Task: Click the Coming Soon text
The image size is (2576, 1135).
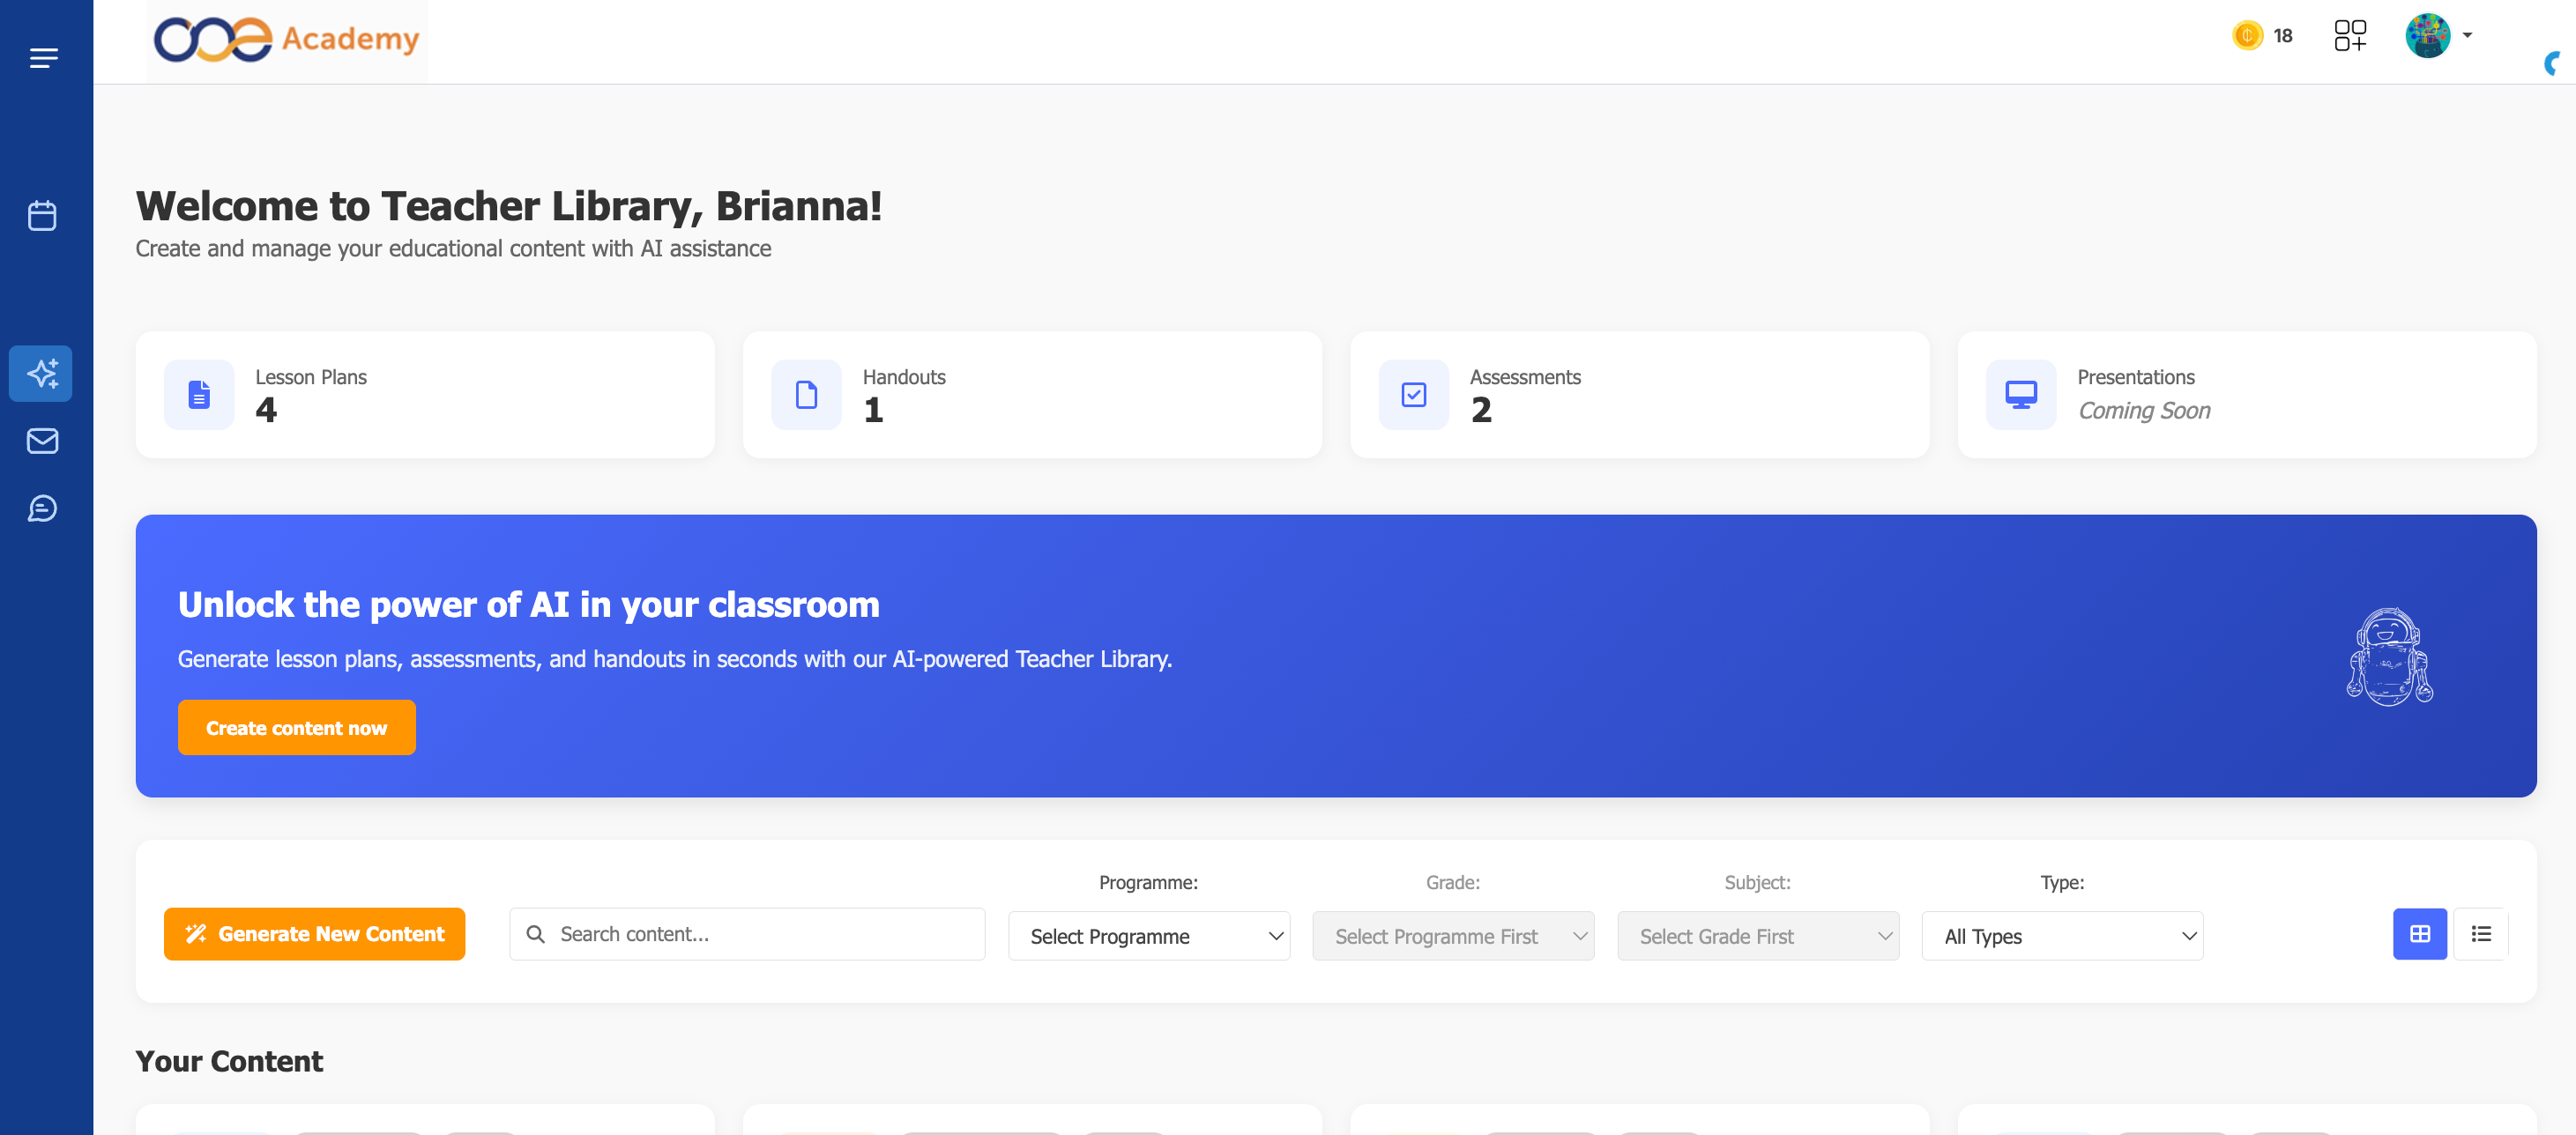Action: [2144, 411]
